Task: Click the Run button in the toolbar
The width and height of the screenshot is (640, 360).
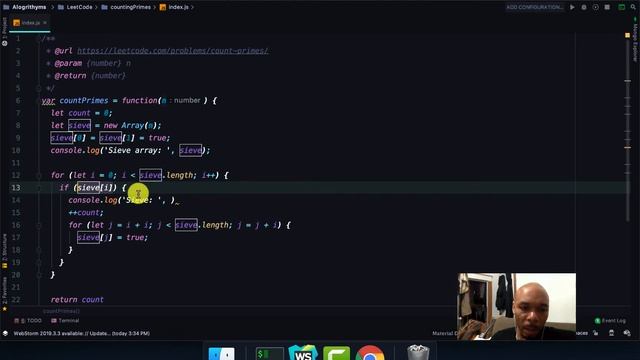Action: [572, 7]
